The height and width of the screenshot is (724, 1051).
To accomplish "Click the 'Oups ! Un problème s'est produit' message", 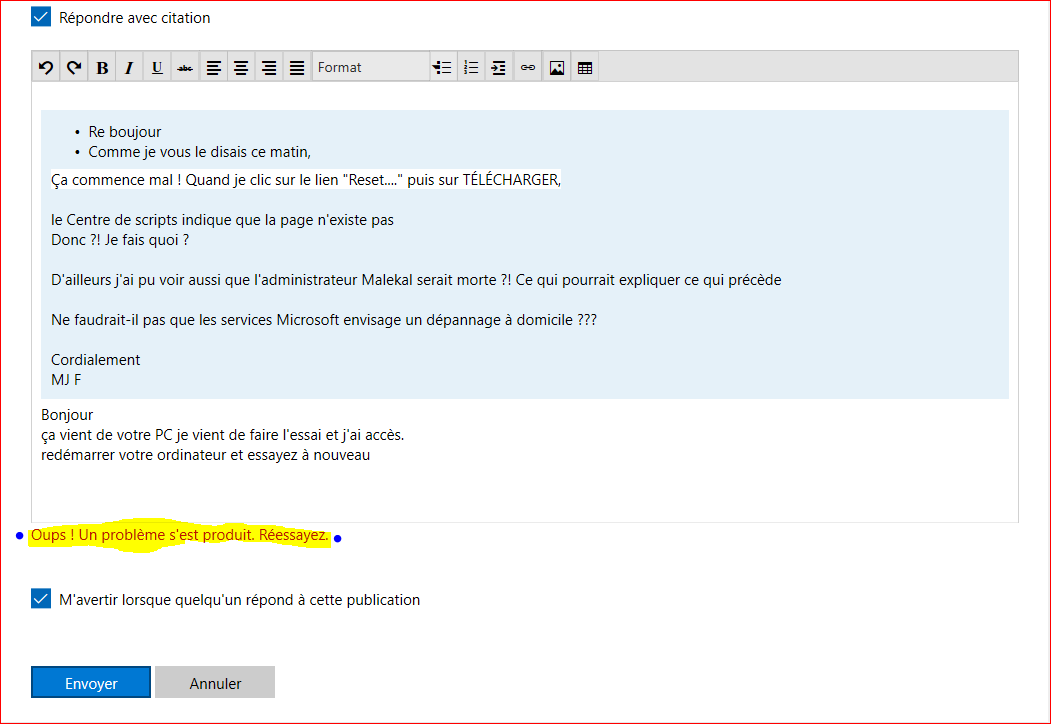I will [180, 535].
